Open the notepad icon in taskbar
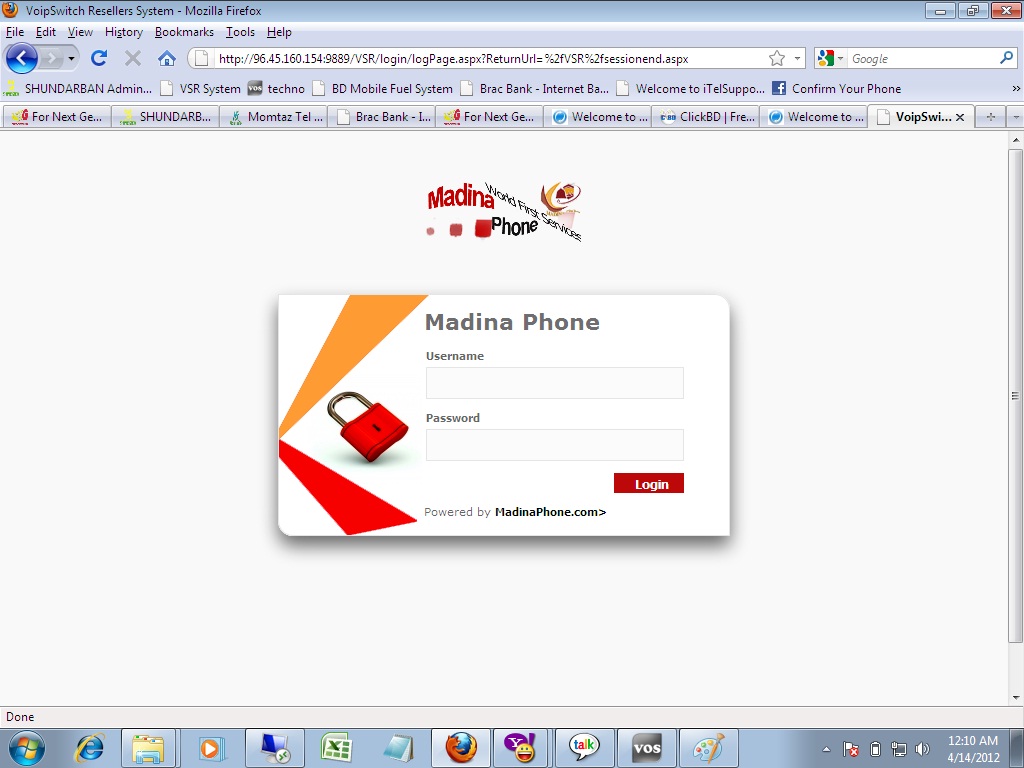Image resolution: width=1024 pixels, height=768 pixels. 398,748
